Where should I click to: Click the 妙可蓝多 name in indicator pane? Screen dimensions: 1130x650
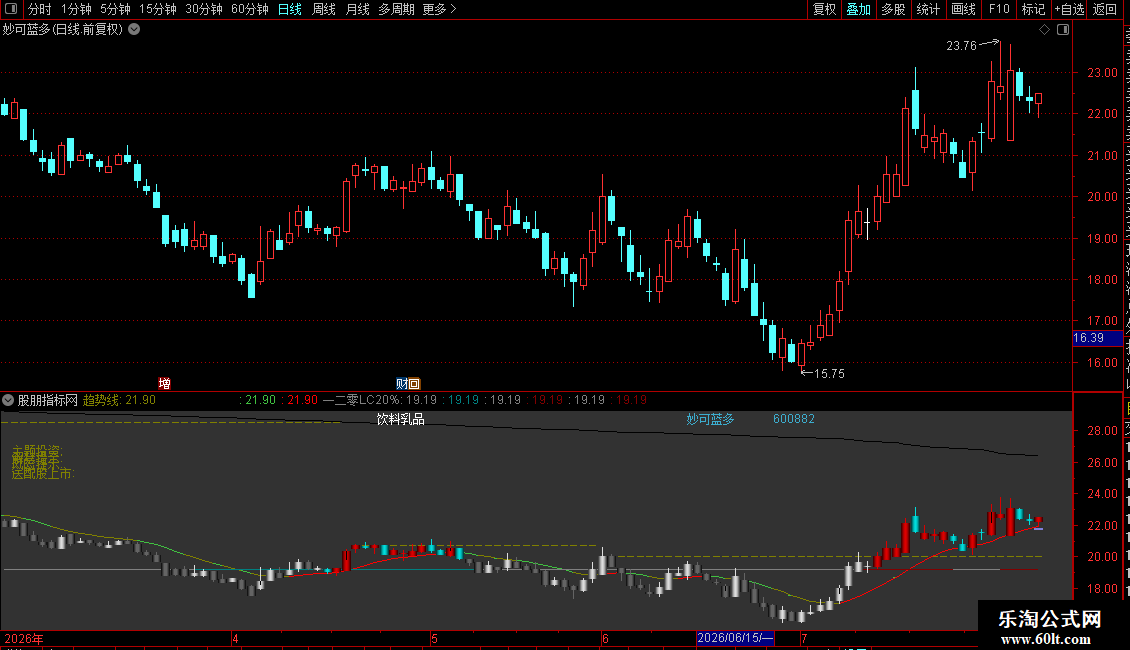[x=710, y=419]
